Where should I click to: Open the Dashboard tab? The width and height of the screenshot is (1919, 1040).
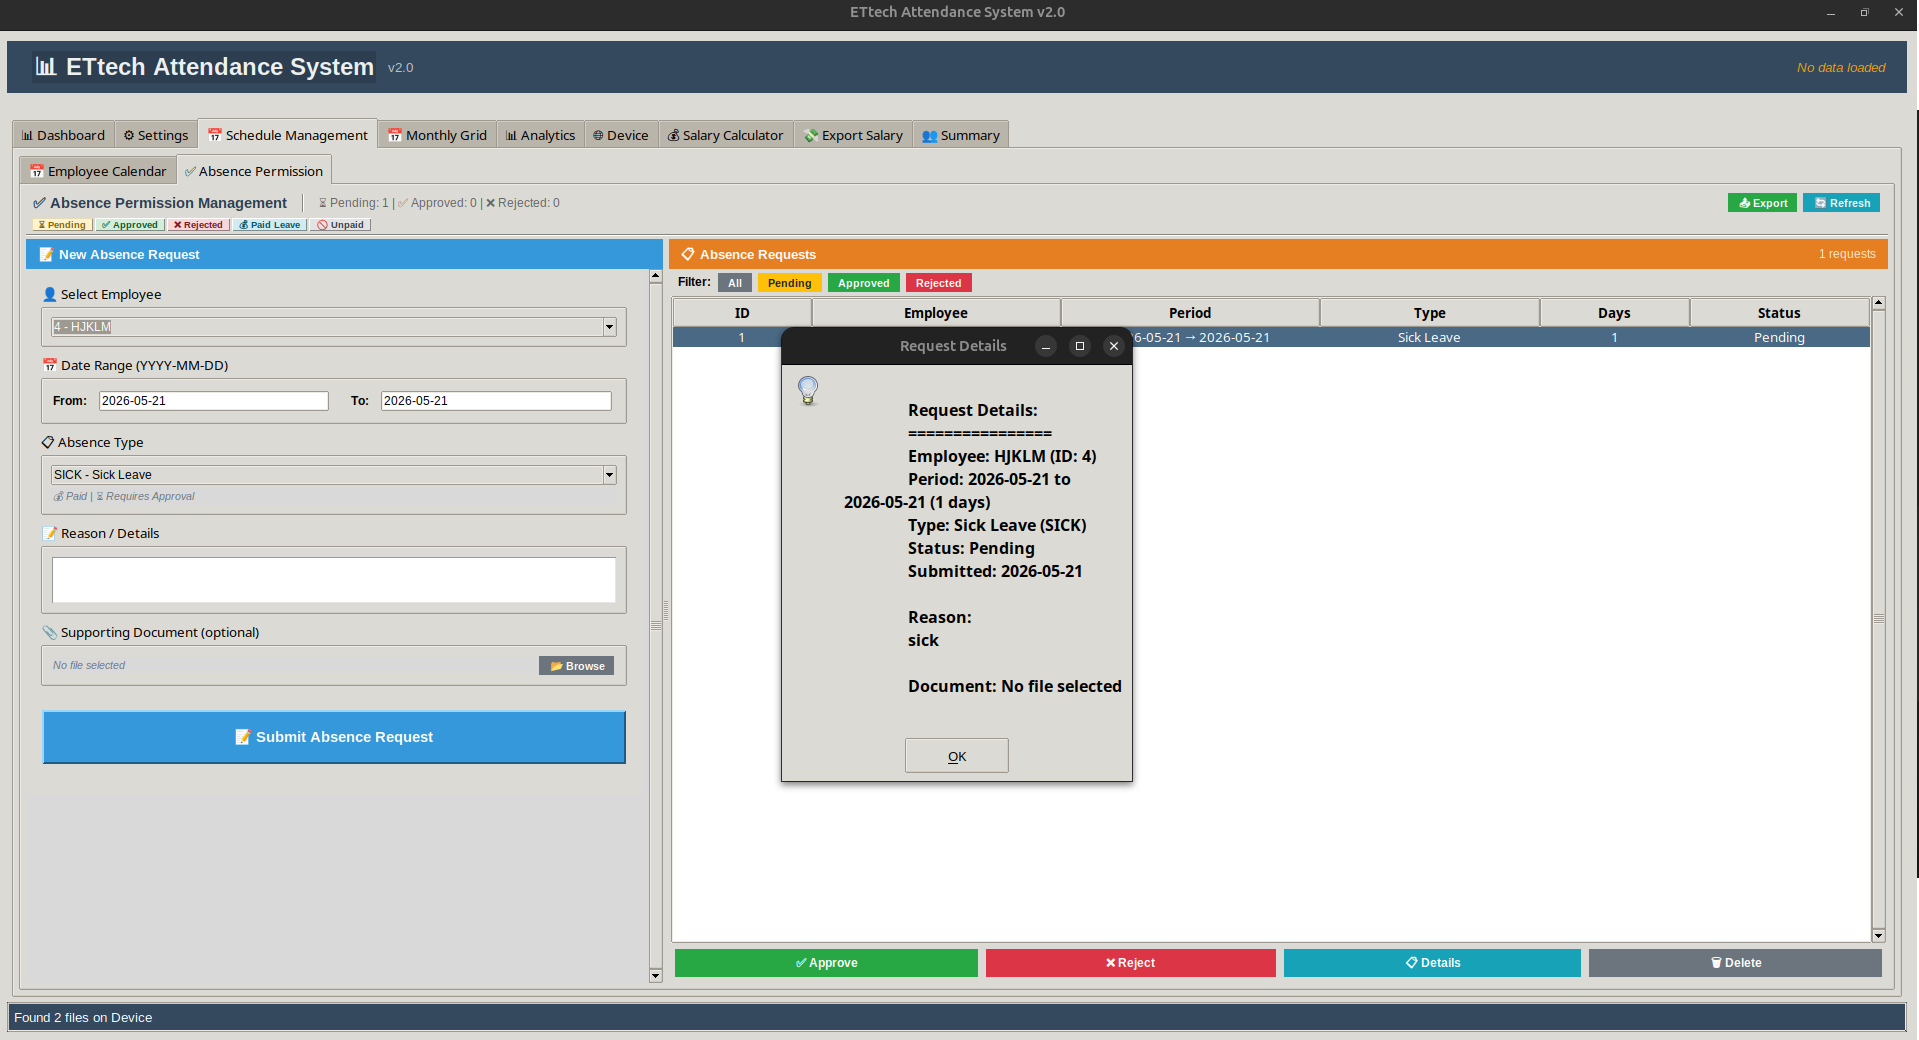tap(63, 135)
